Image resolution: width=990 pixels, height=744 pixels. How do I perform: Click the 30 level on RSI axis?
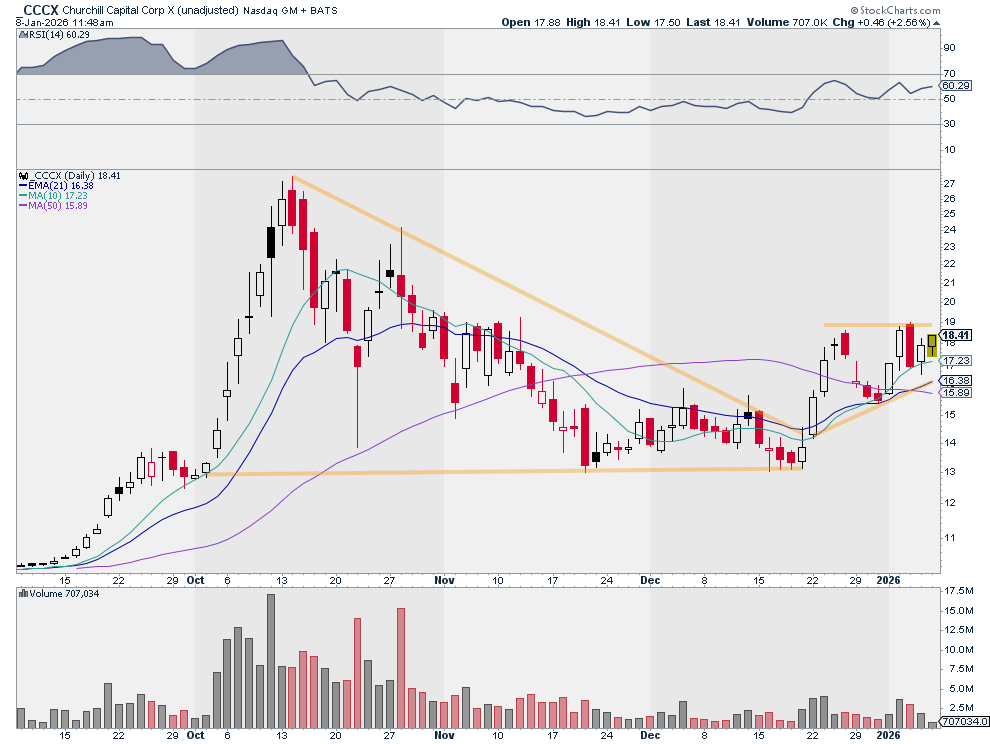(x=949, y=124)
